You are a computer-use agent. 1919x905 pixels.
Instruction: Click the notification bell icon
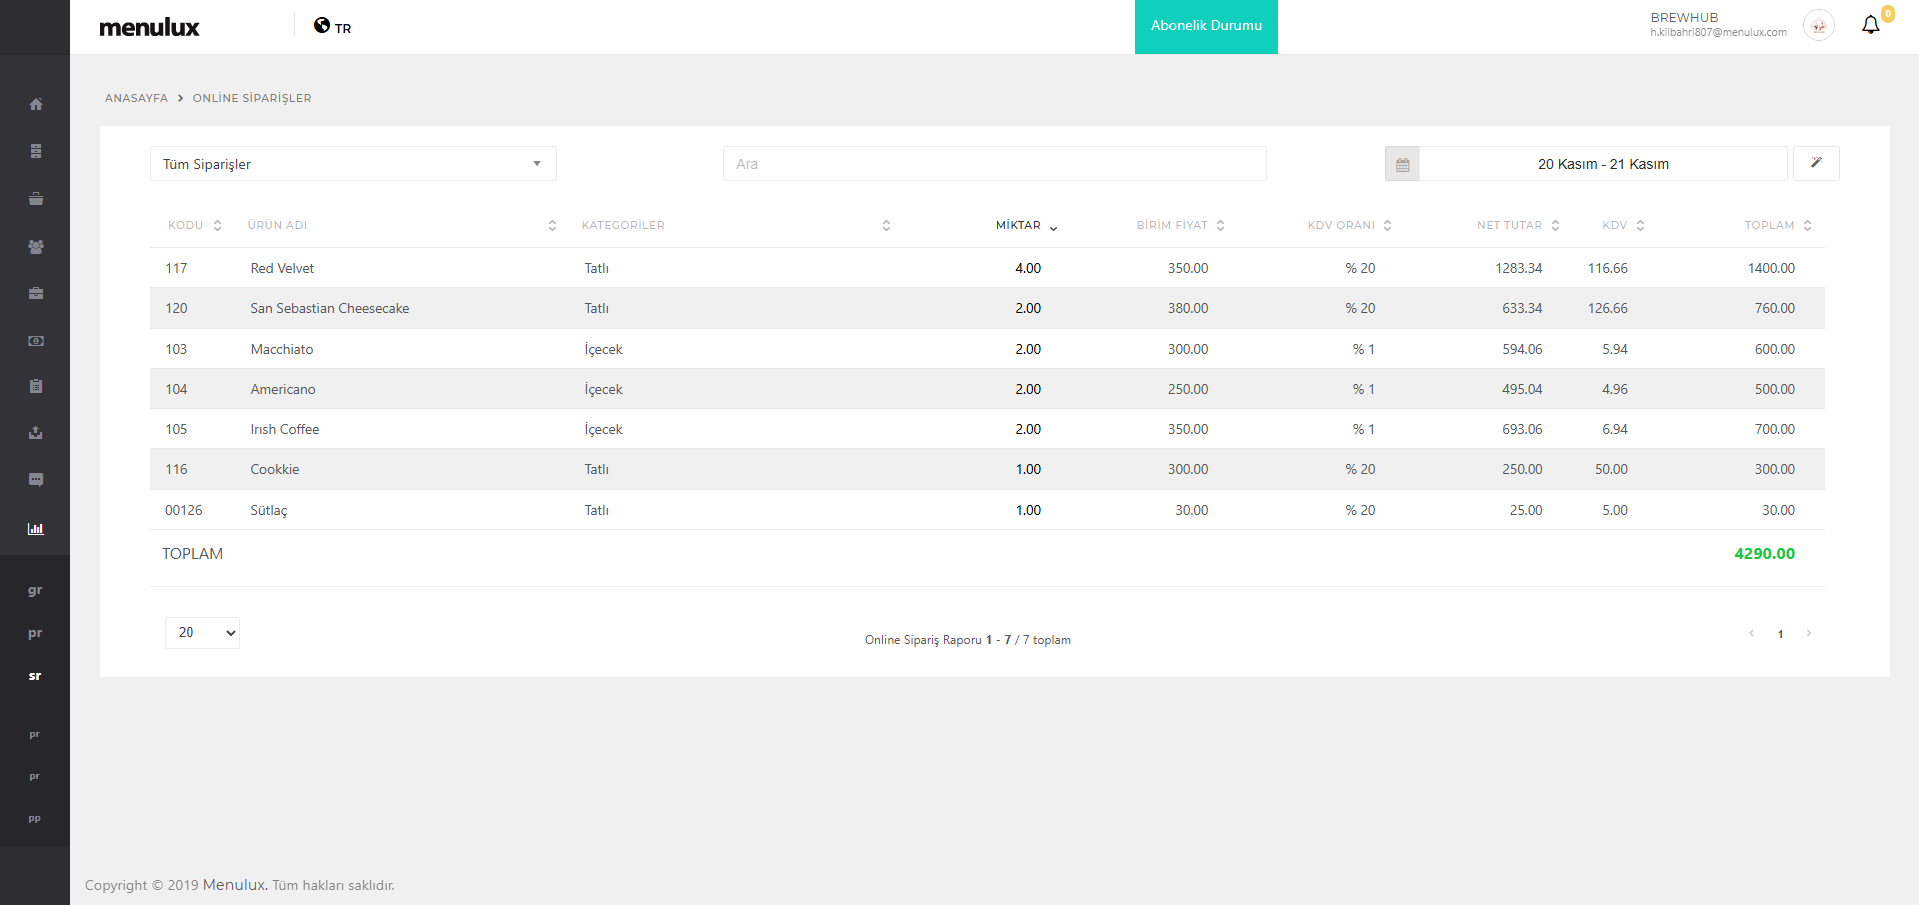pyautogui.click(x=1870, y=26)
